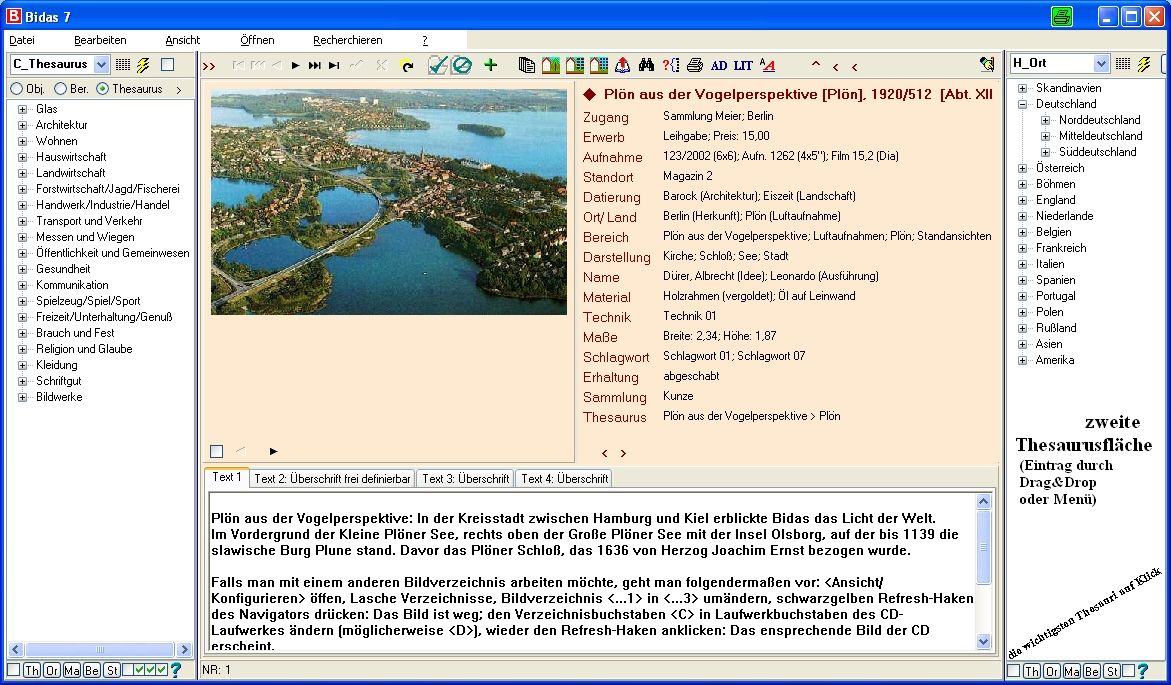Switch to Text 3: Überschrift tab

(465, 479)
